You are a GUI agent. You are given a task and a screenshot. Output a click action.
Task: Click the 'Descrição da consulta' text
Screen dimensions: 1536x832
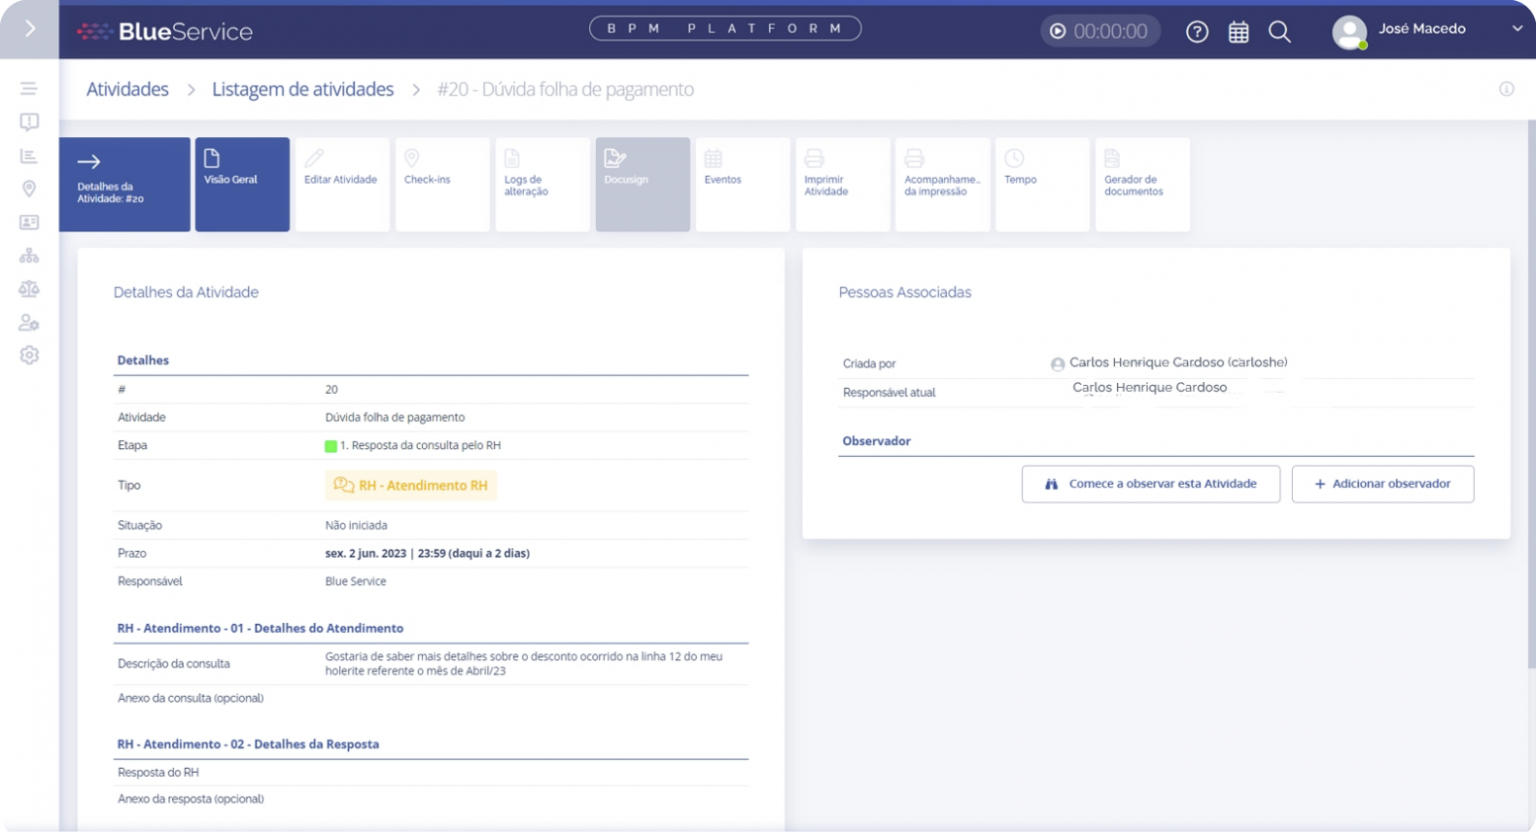(174, 663)
